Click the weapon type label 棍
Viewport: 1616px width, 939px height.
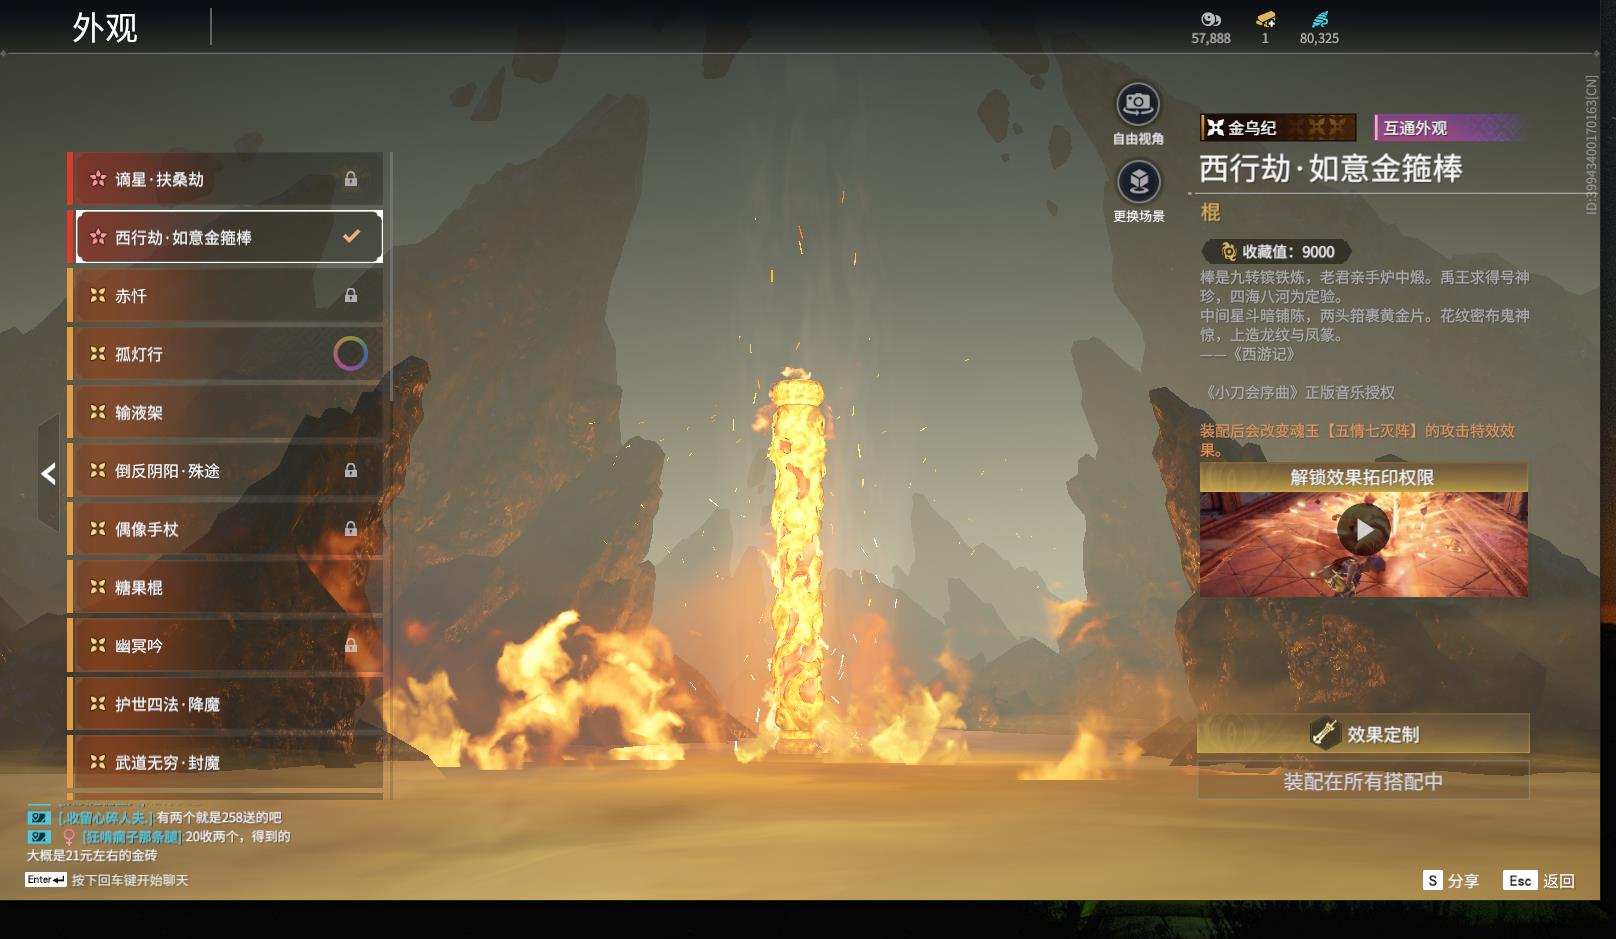(1210, 212)
